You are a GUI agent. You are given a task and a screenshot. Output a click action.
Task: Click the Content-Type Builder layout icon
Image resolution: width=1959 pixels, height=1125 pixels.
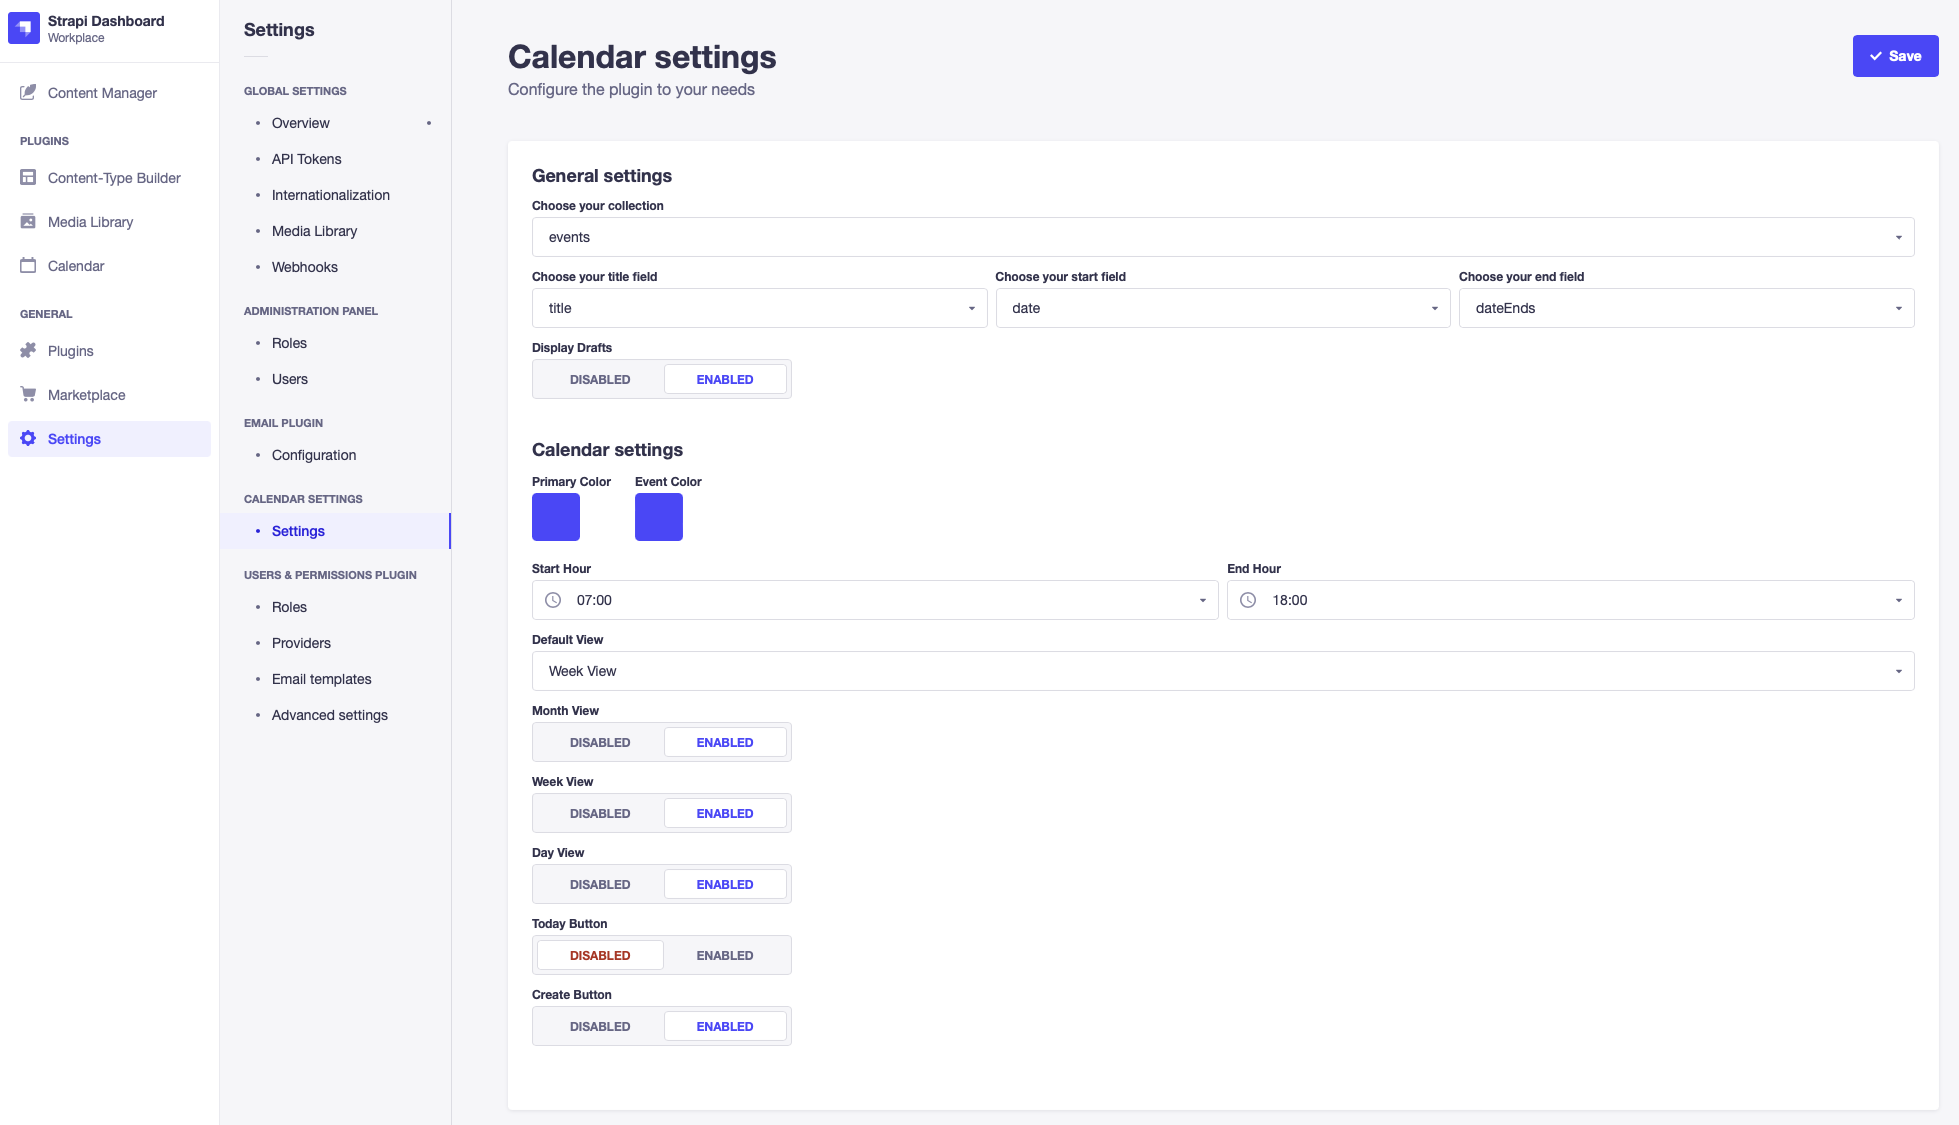[28, 178]
